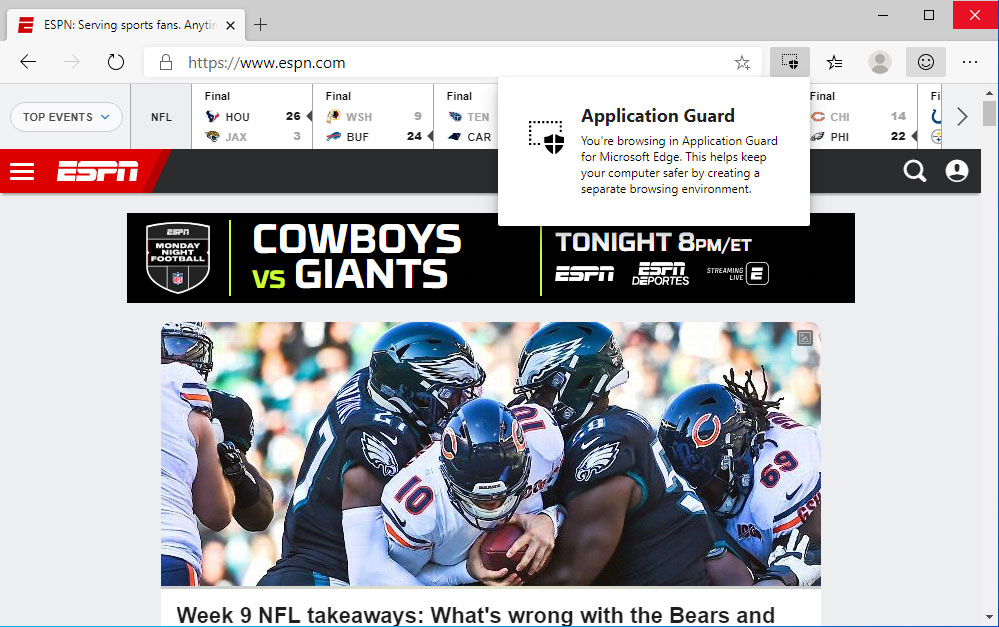
Task: Select the ESPN: Serving sports fans tab
Action: (x=125, y=25)
